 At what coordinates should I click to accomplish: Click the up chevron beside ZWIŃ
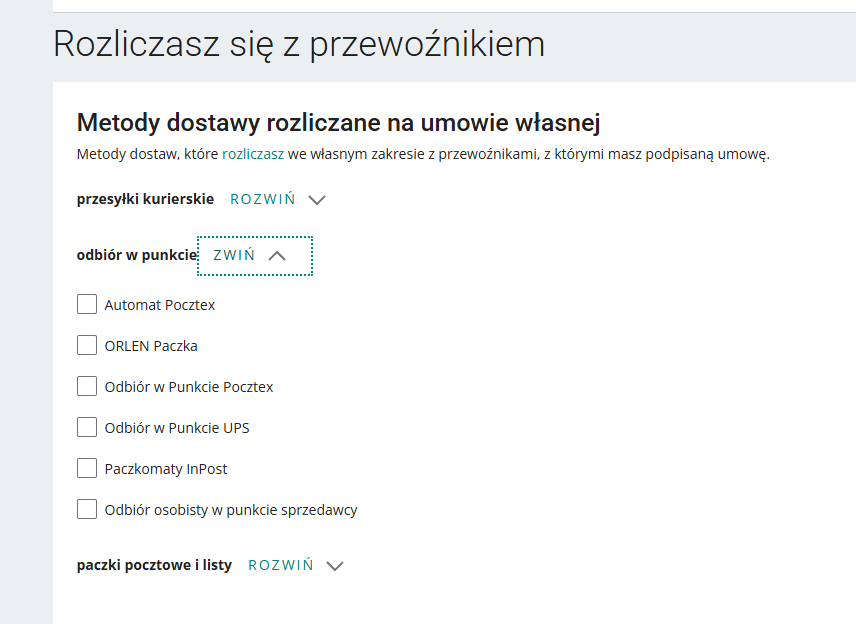pyautogui.click(x=277, y=255)
